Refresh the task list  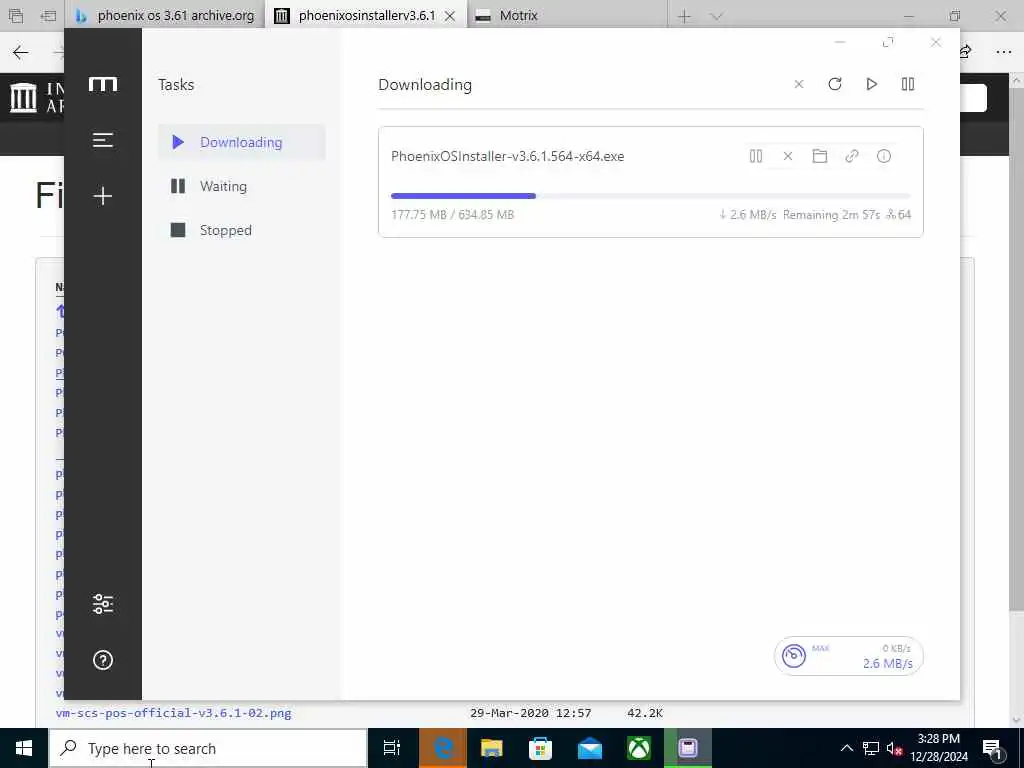[x=835, y=84]
